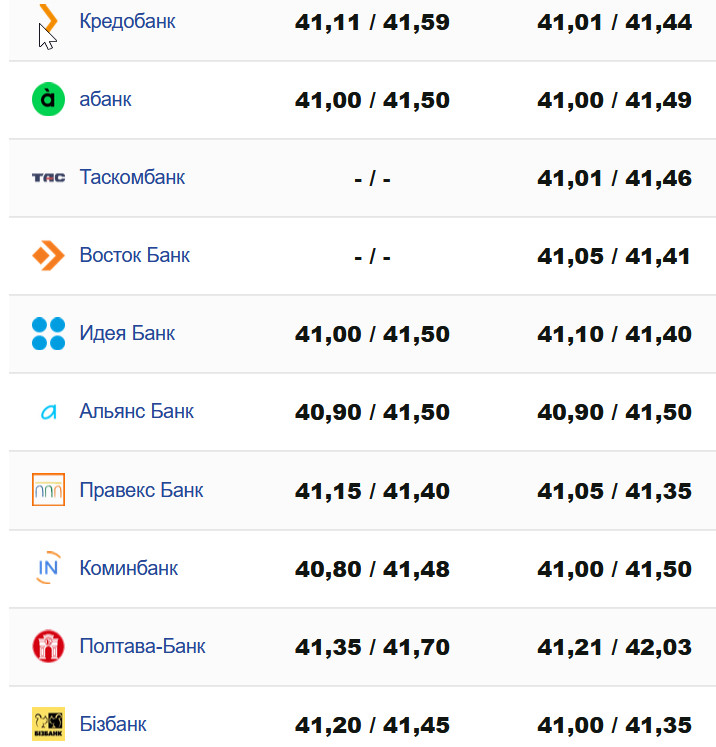Click Коминбанк rate 40,80 / 41,48
716x747 pixels.
[x=372, y=570]
